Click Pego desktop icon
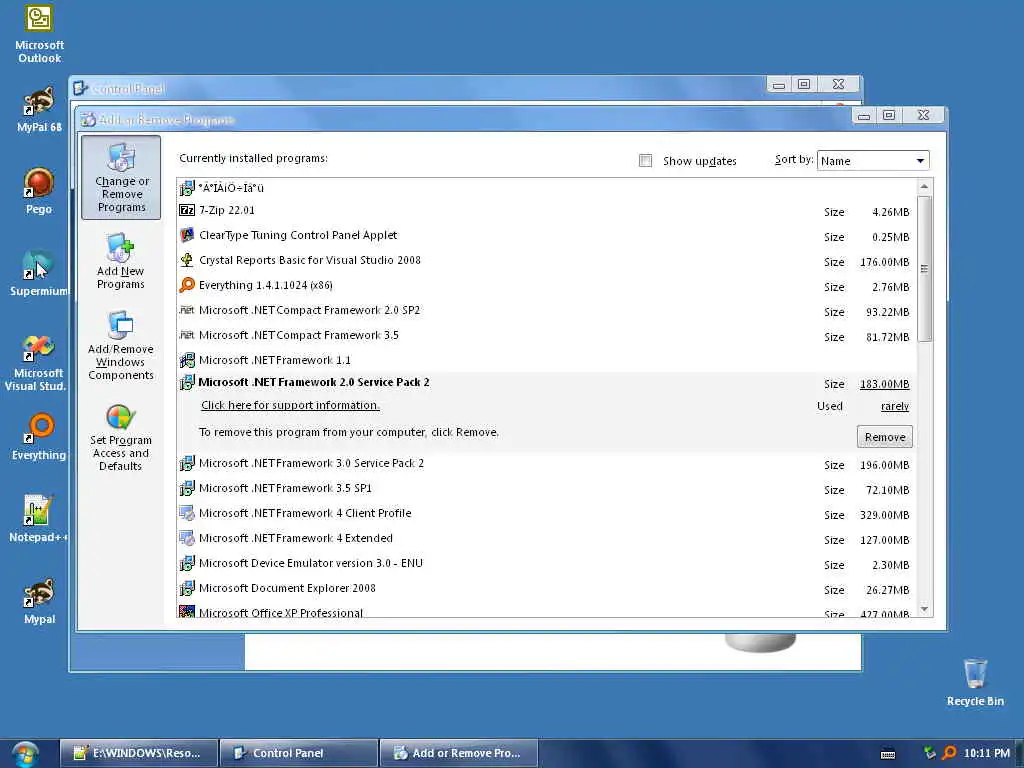Image resolution: width=1024 pixels, height=768 pixels. pos(39,191)
